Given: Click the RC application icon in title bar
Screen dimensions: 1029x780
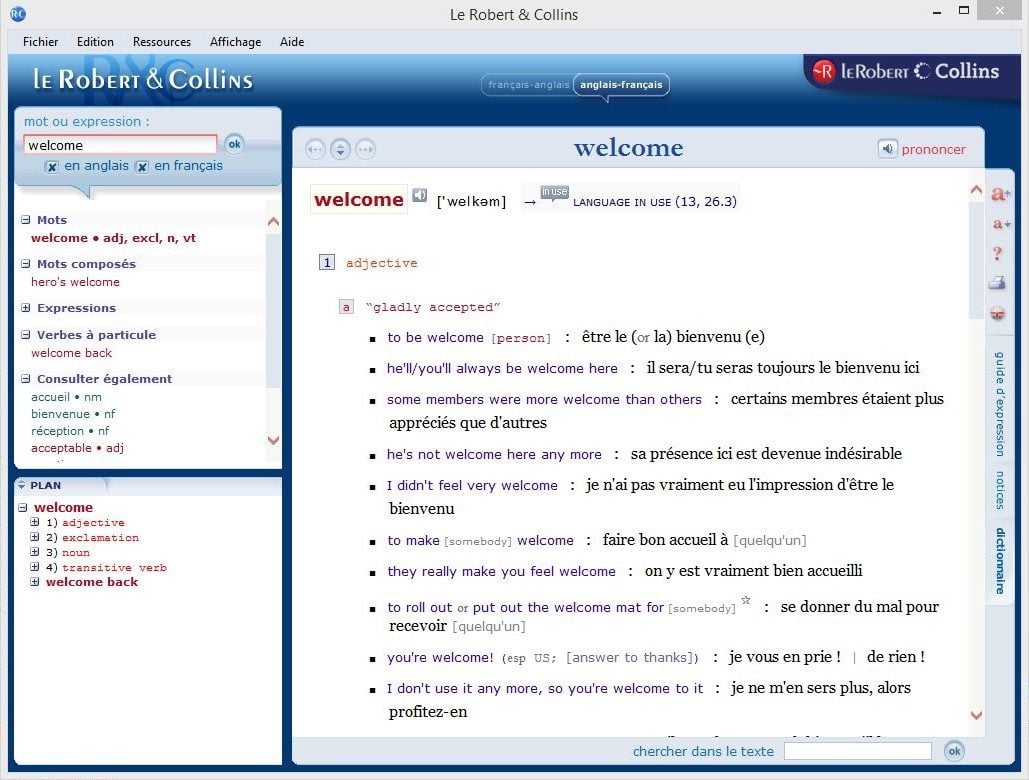Looking at the screenshot, I should [18, 14].
